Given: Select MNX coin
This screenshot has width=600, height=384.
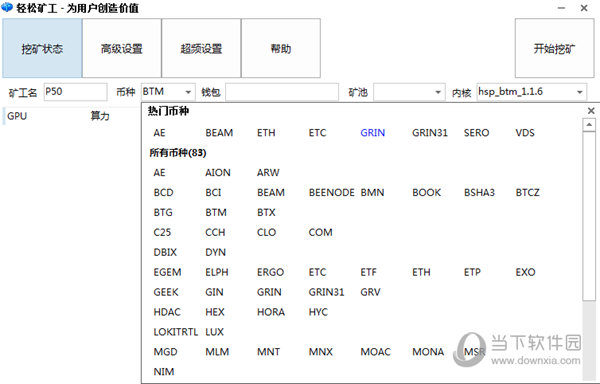Looking at the screenshot, I should pos(321,351).
